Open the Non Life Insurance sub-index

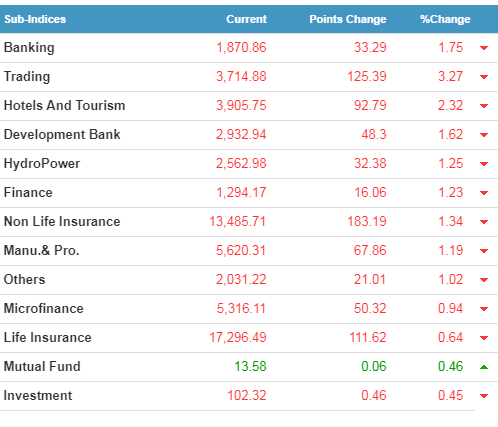62,221
